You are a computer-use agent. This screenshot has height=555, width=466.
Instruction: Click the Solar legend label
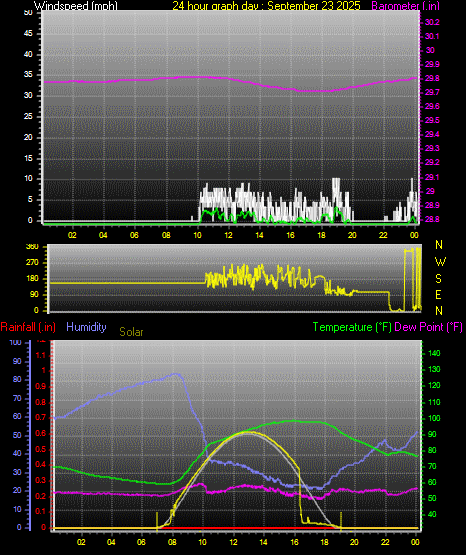(131, 332)
